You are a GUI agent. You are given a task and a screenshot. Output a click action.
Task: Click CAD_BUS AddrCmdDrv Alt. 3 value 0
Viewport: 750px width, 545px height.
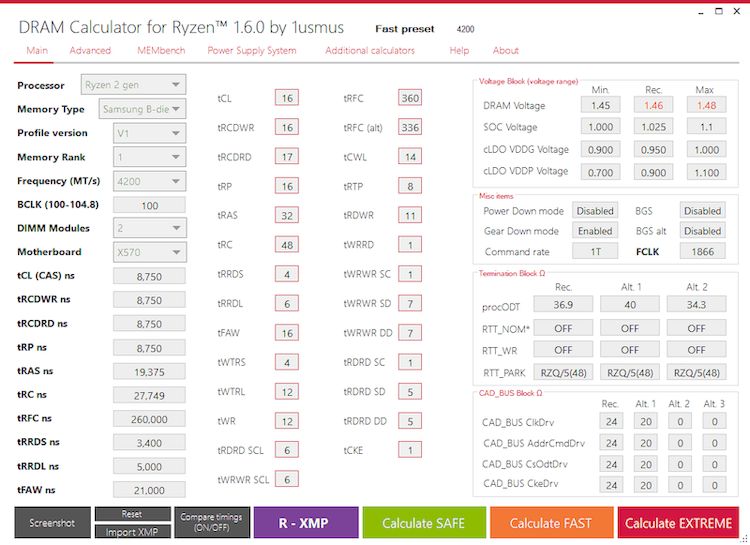[715, 443]
